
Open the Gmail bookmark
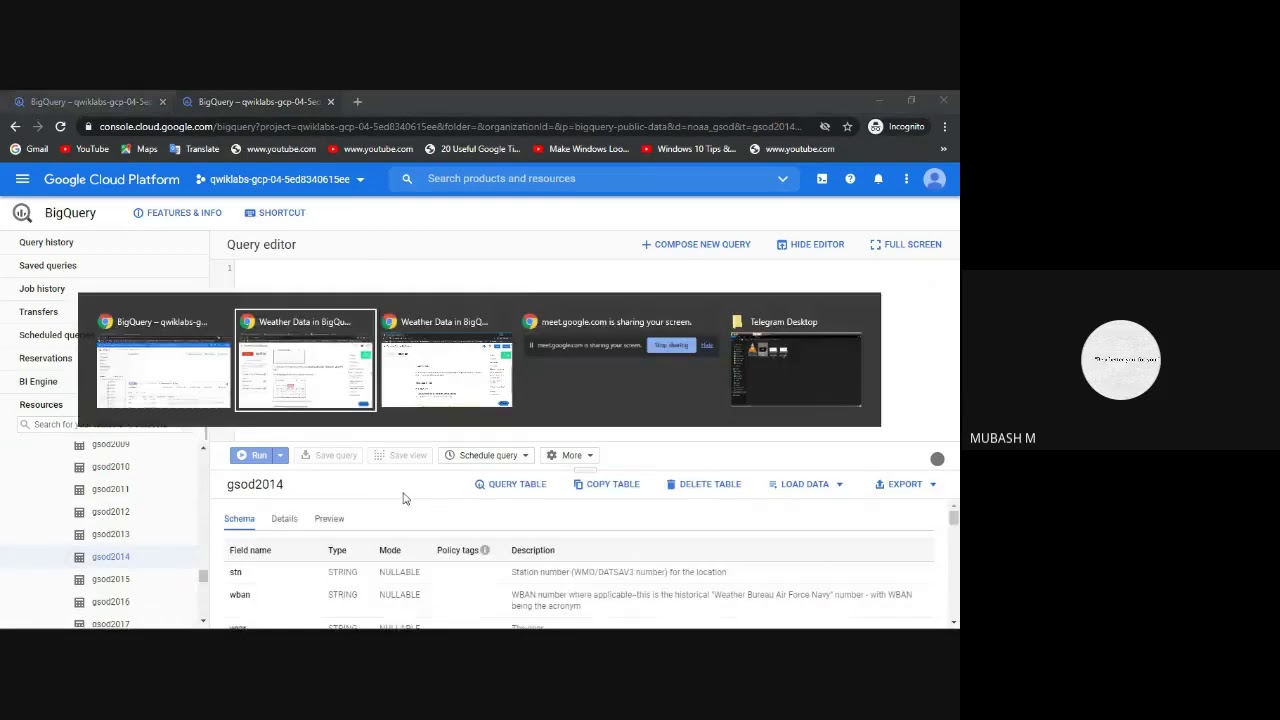[29, 149]
